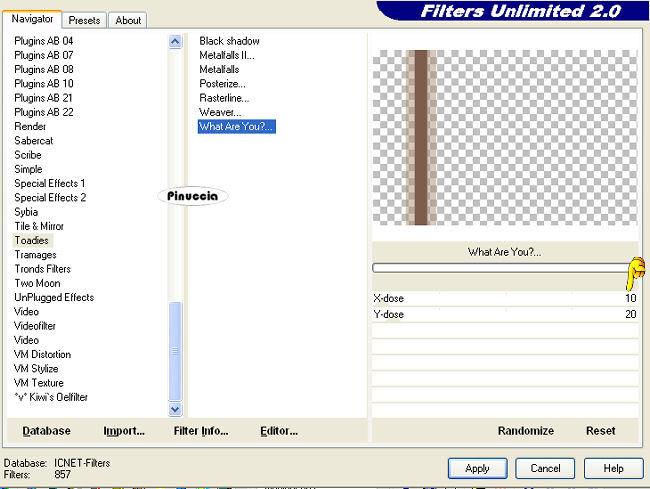Open the Presets tab
The height and width of the screenshot is (489, 650).
click(x=84, y=20)
